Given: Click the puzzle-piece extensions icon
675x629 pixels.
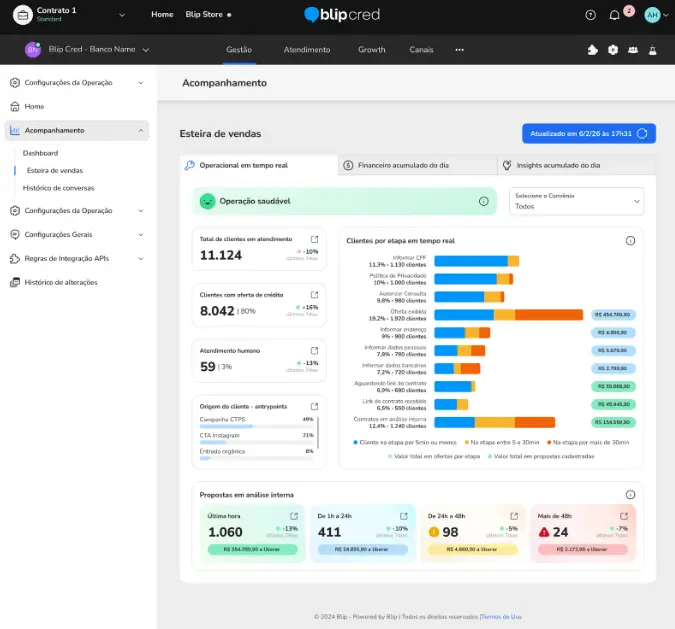Looking at the screenshot, I should 593,50.
